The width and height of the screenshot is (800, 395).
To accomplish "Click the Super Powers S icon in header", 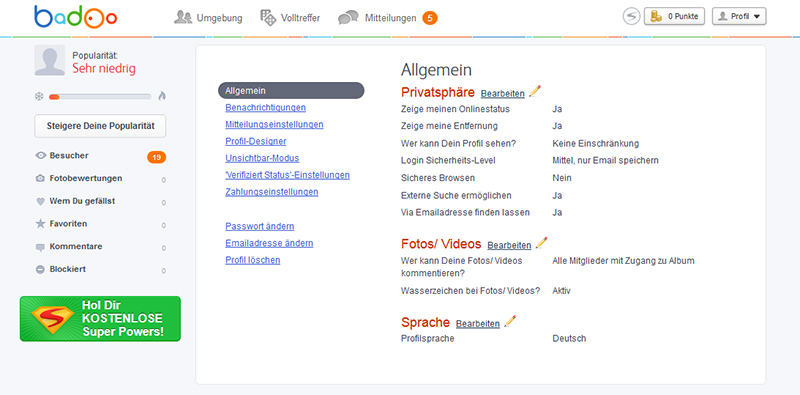I will tap(632, 16).
